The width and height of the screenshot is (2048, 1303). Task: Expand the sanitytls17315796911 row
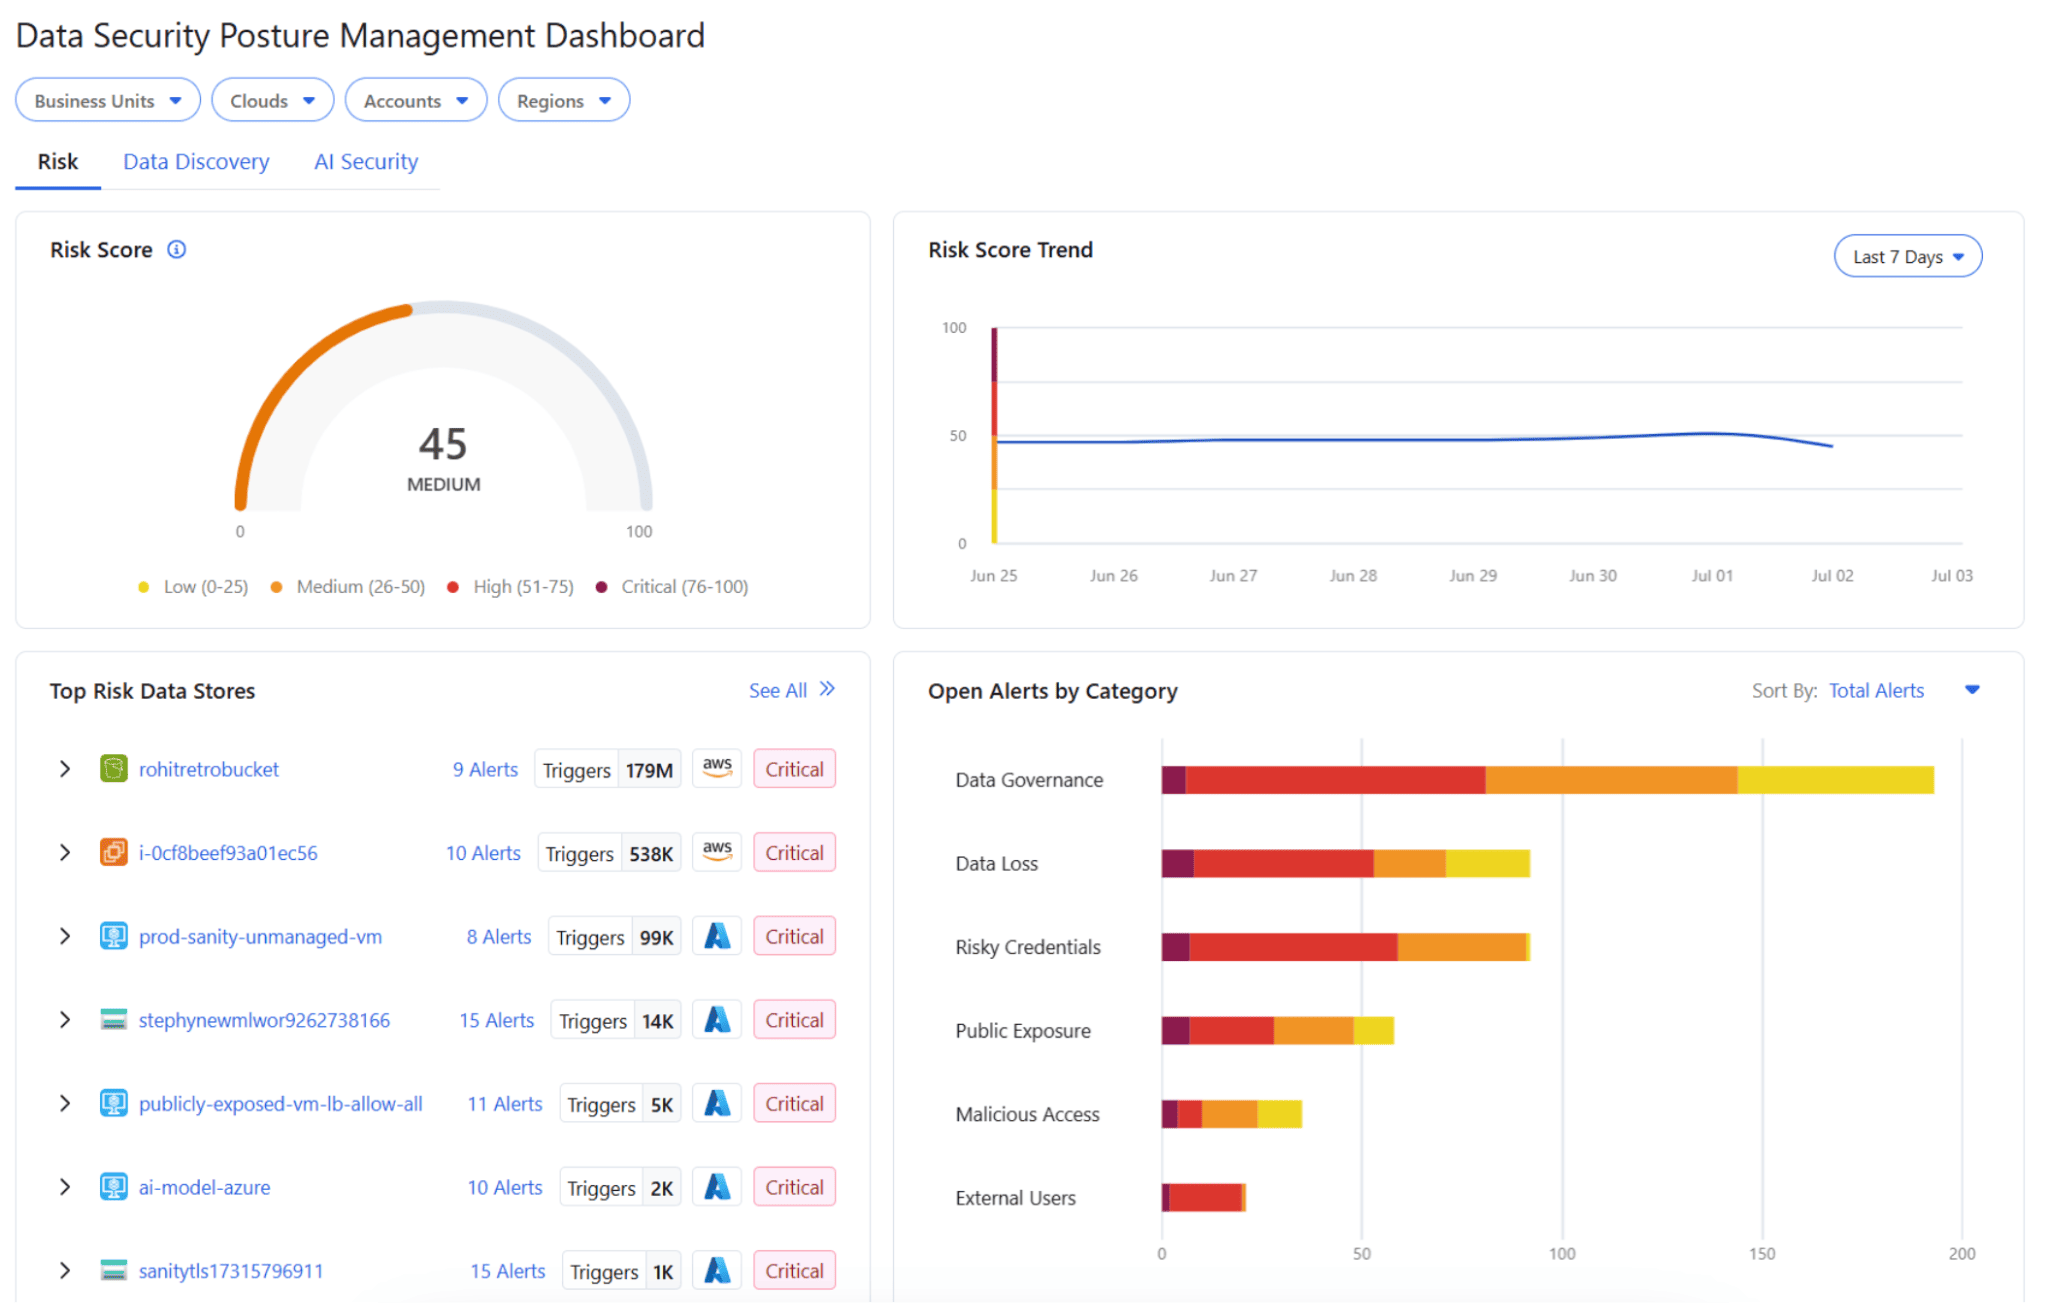click(x=65, y=1271)
